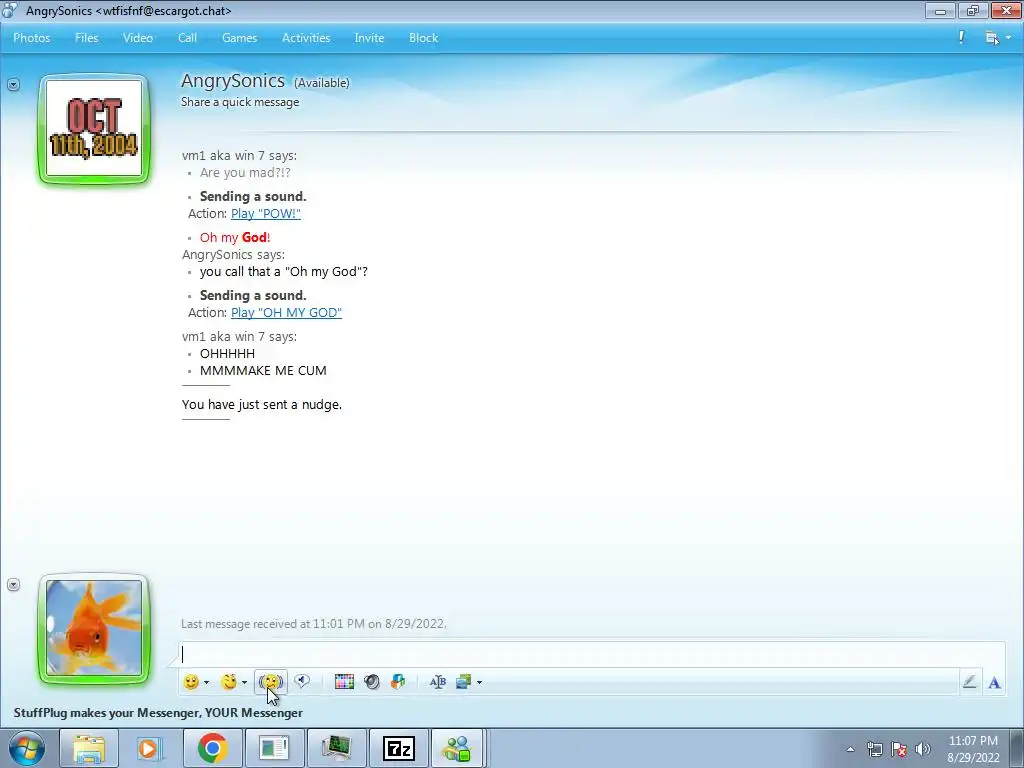Image resolution: width=1024 pixels, height=768 pixels.
Task: Open the emoticon picker smiley icon
Action: (x=191, y=682)
